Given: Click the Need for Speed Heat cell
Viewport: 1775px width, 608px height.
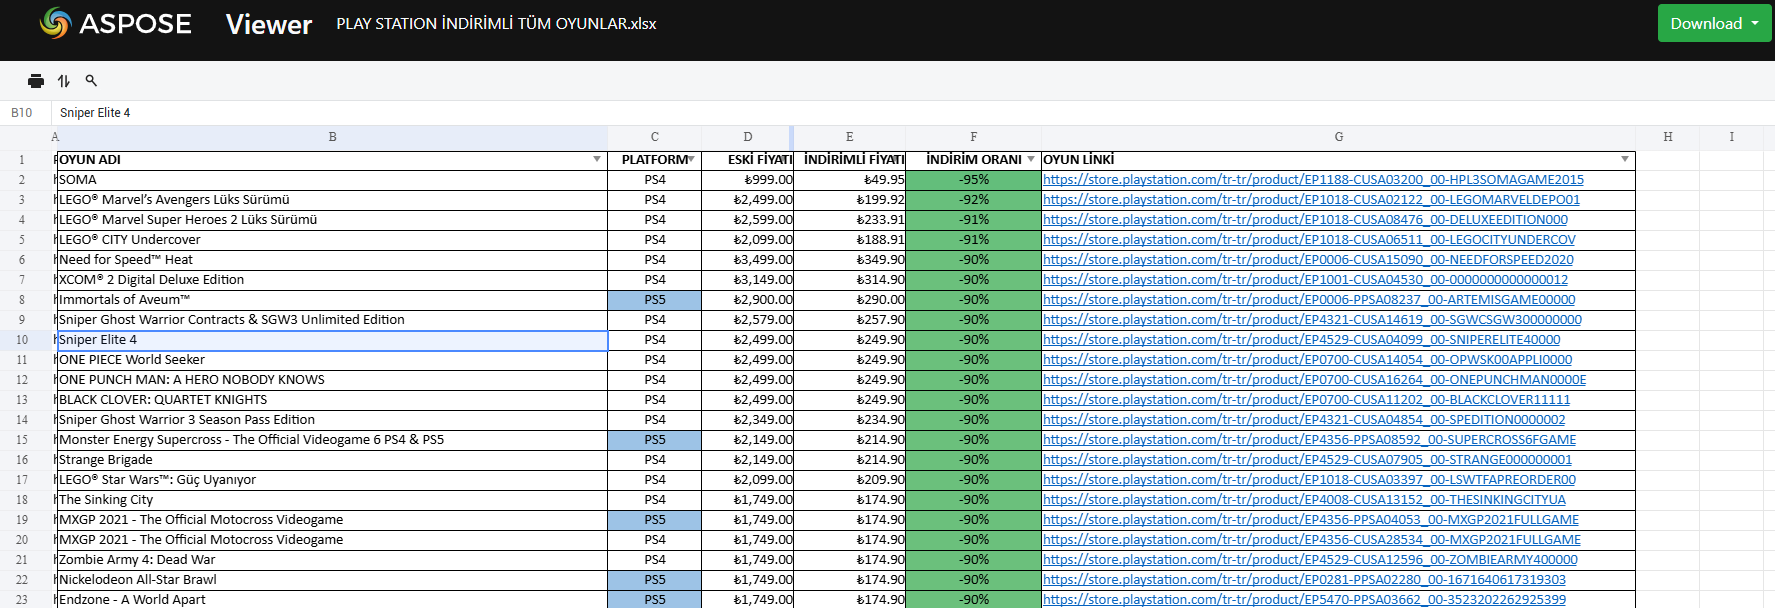Looking at the screenshot, I should click(333, 260).
